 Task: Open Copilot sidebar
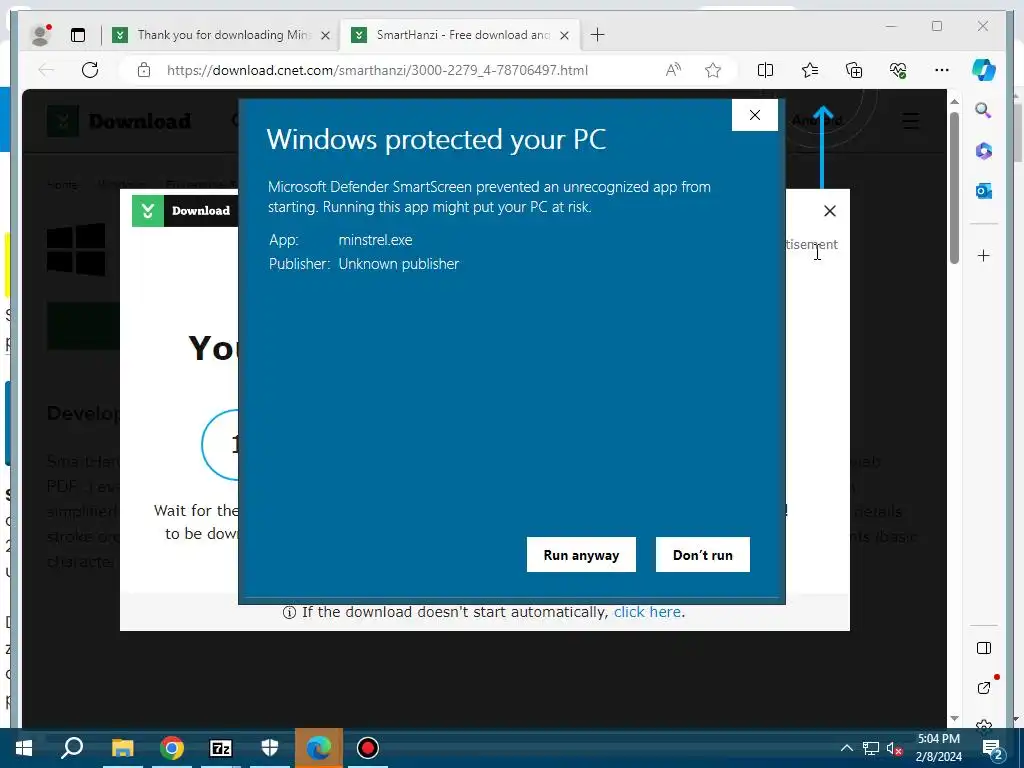984,70
